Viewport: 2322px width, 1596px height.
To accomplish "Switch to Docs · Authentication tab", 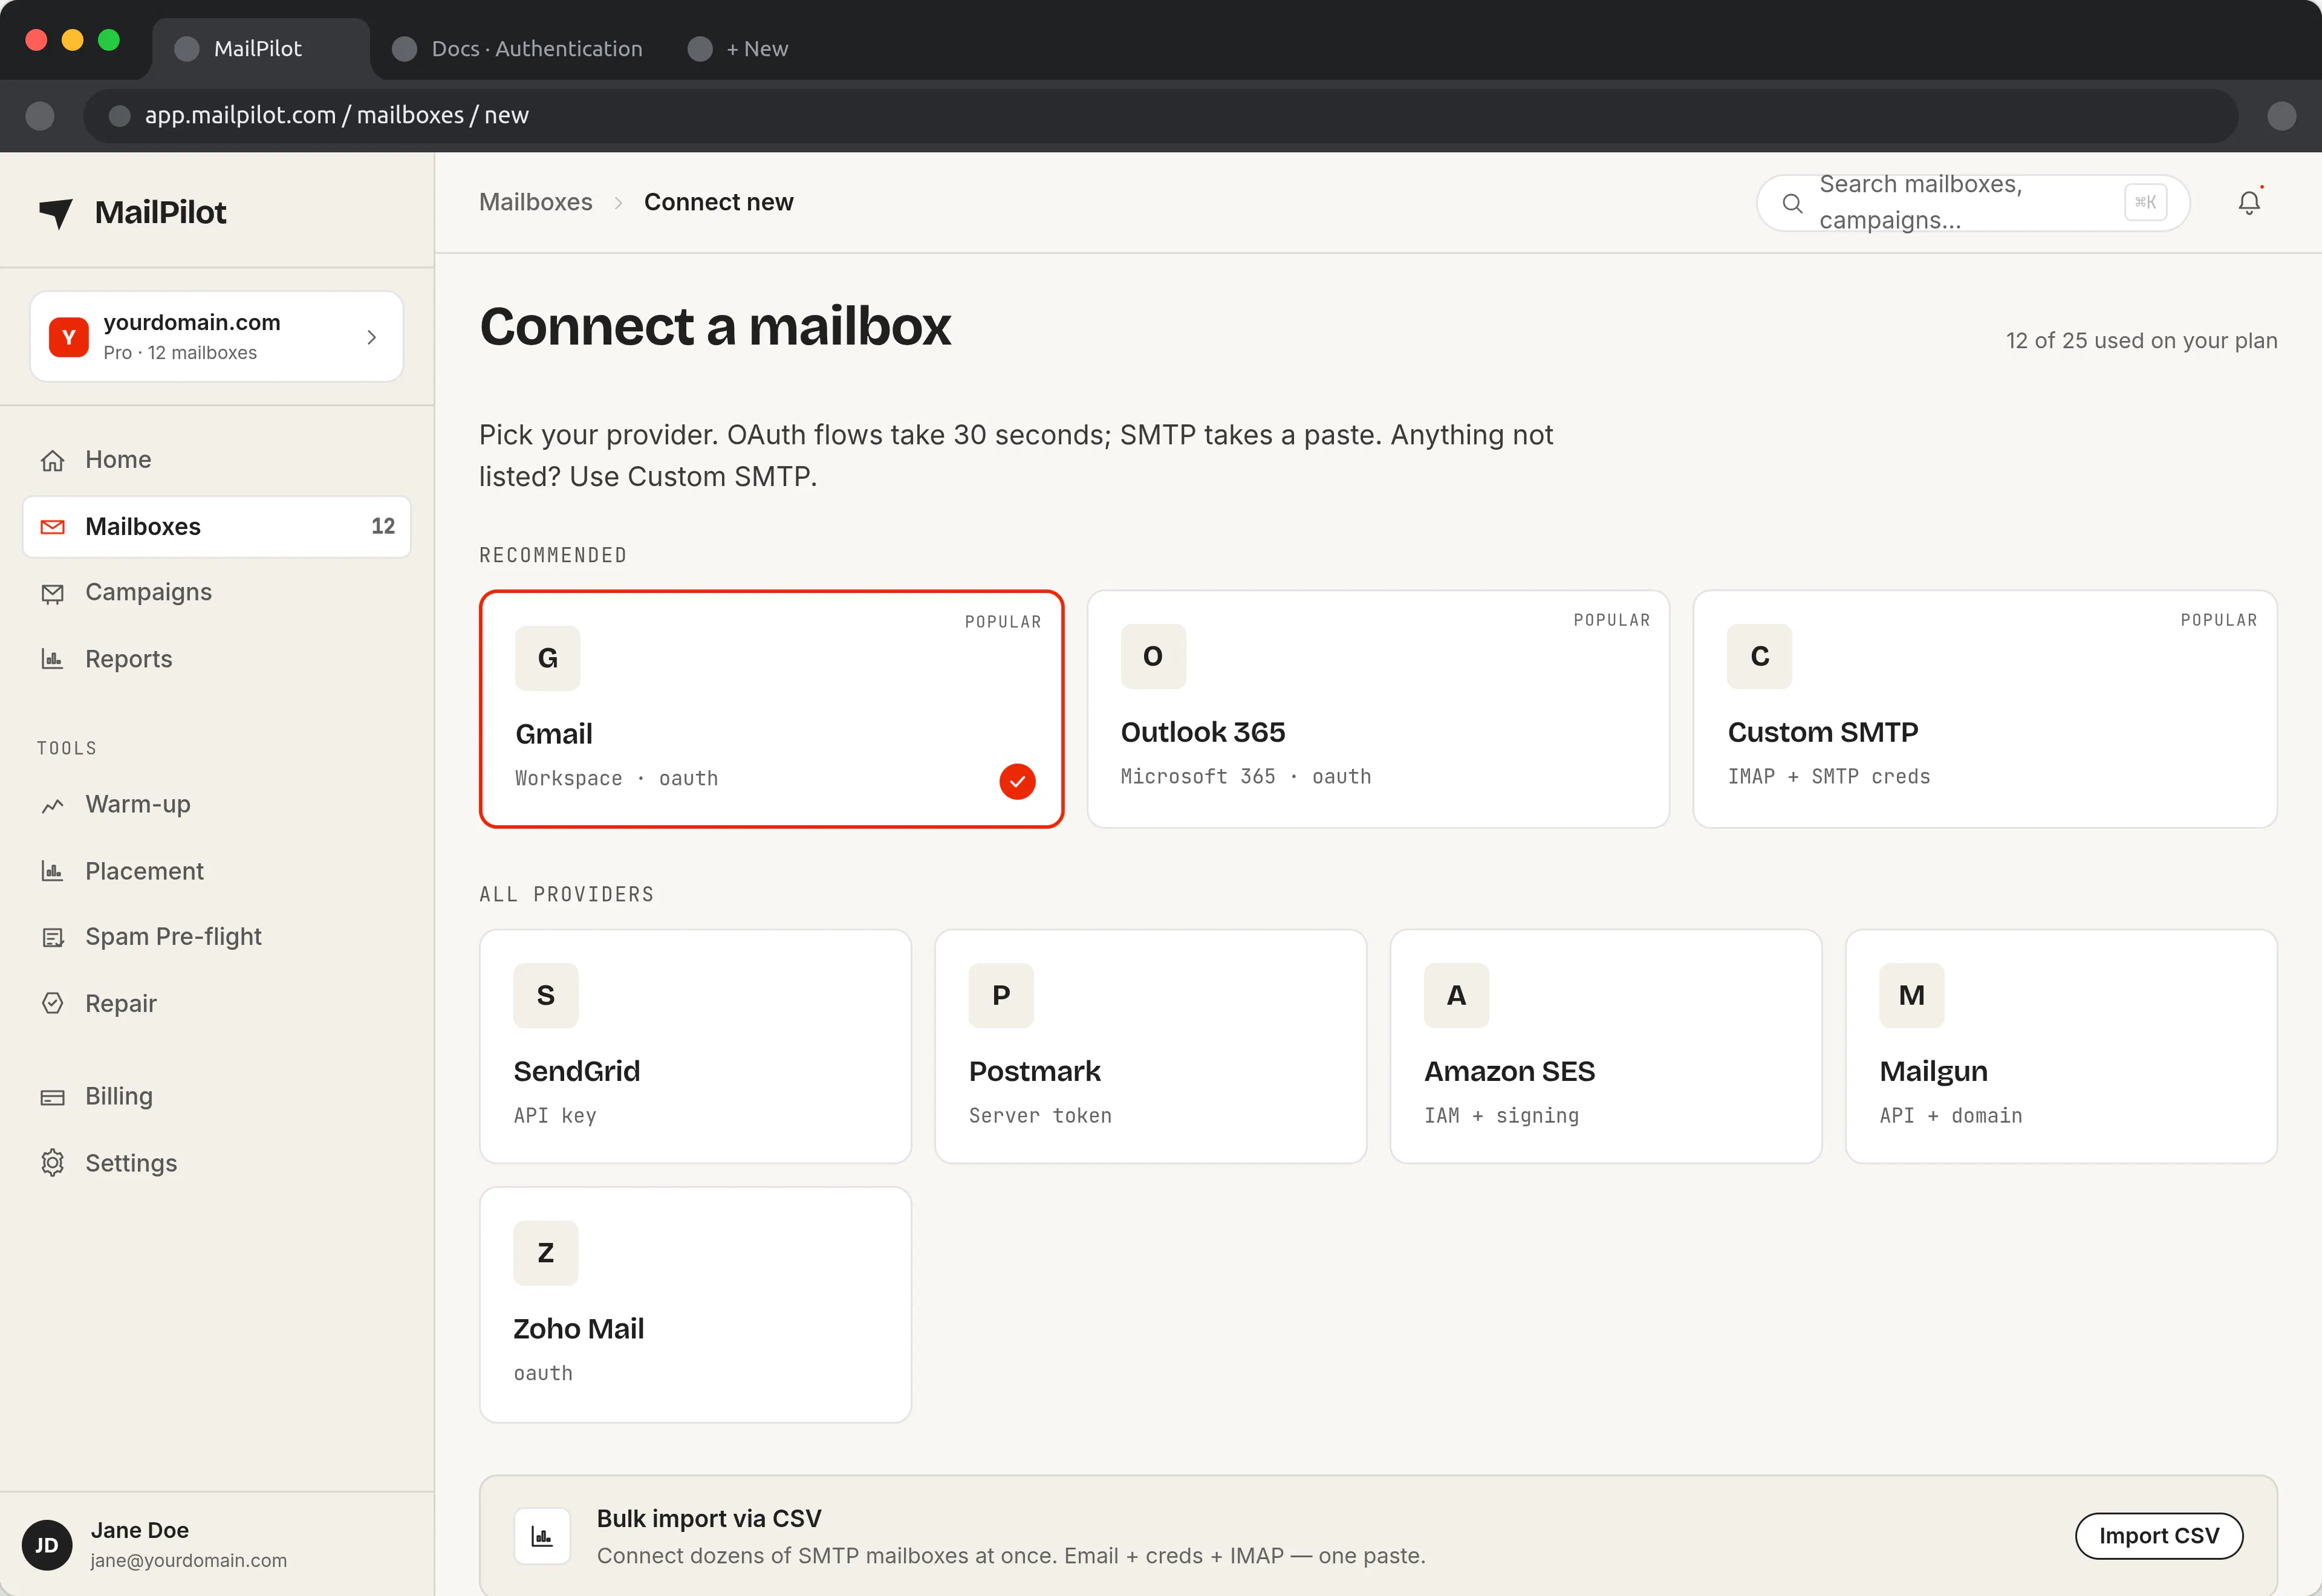I will pyautogui.click(x=518, y=49).
